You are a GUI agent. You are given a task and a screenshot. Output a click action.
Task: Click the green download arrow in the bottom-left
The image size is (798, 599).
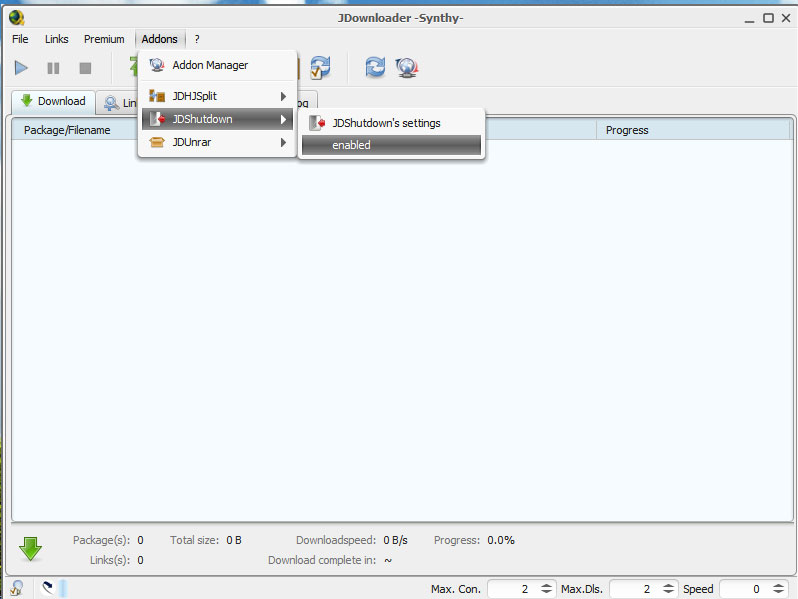click(31, 549)
